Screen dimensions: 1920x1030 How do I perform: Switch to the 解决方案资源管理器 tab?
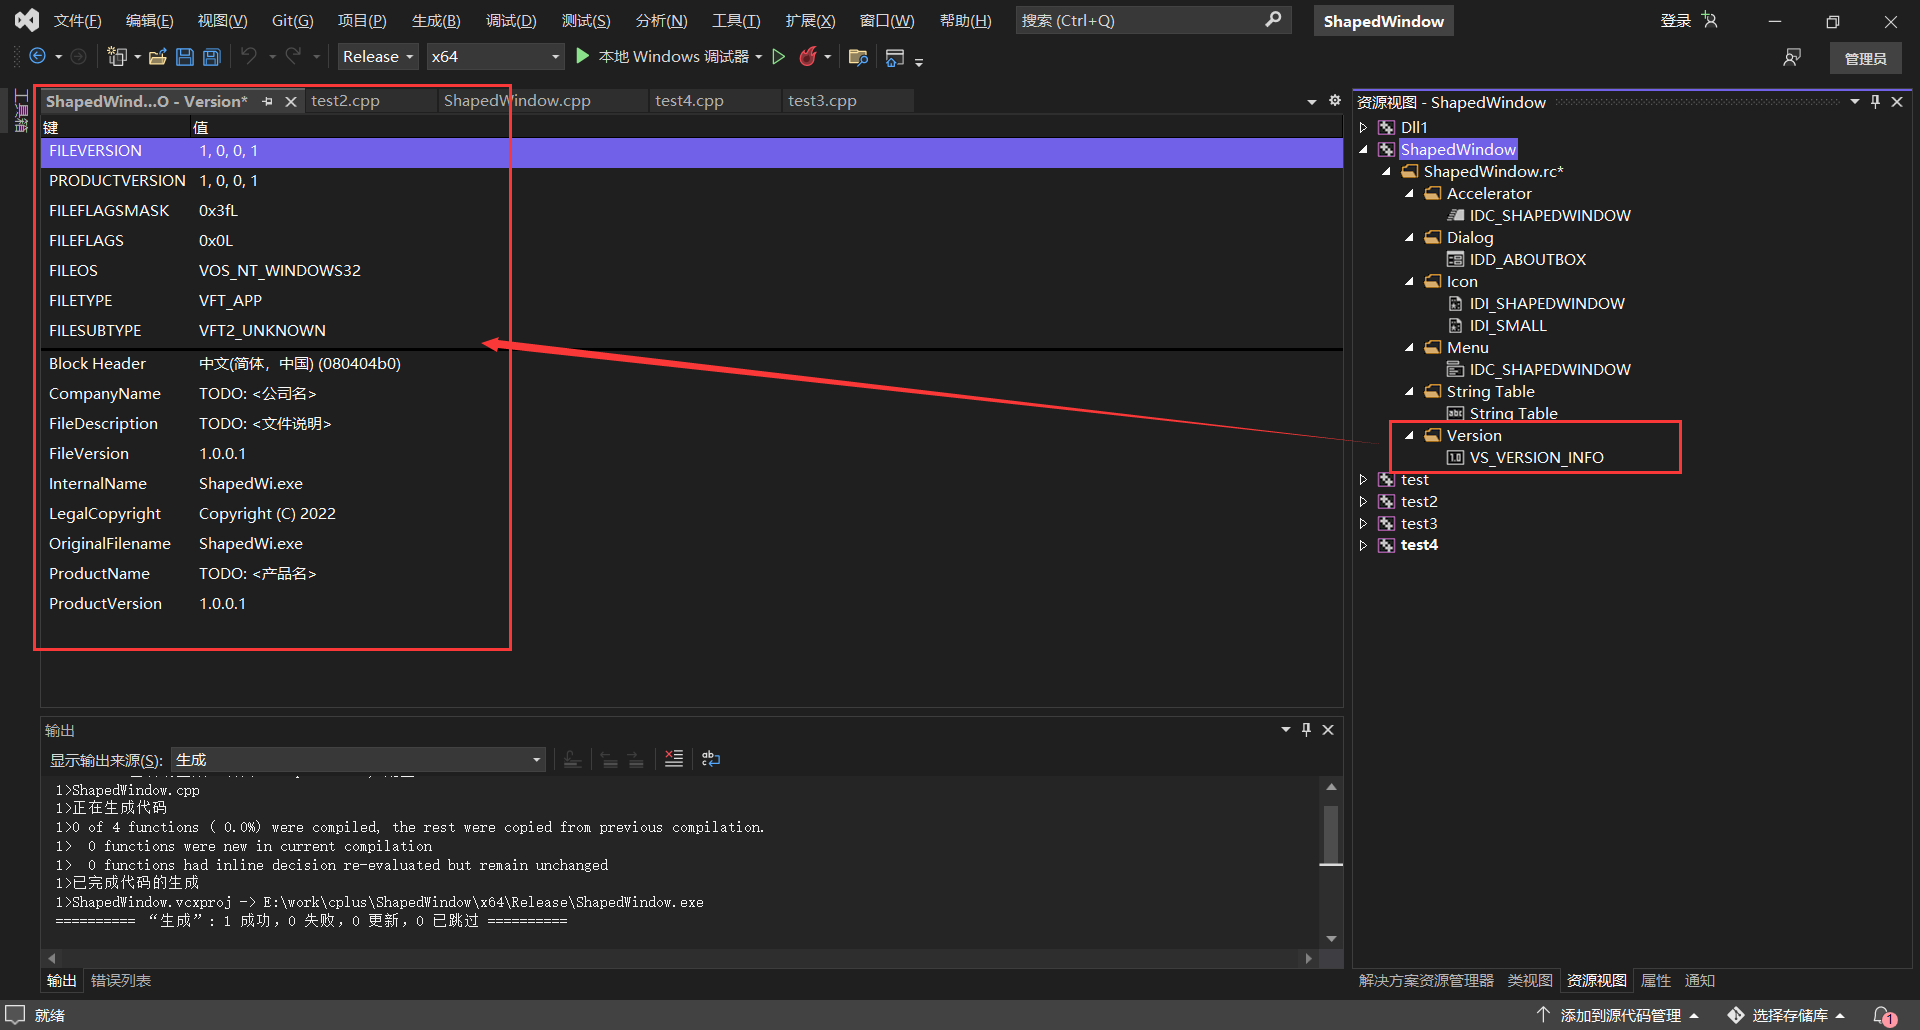(x=1426, y=981)
